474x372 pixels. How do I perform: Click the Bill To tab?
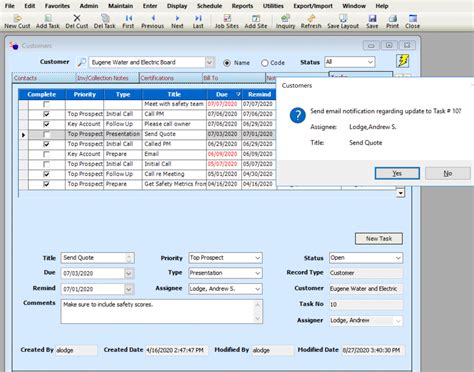pos(234,78)
